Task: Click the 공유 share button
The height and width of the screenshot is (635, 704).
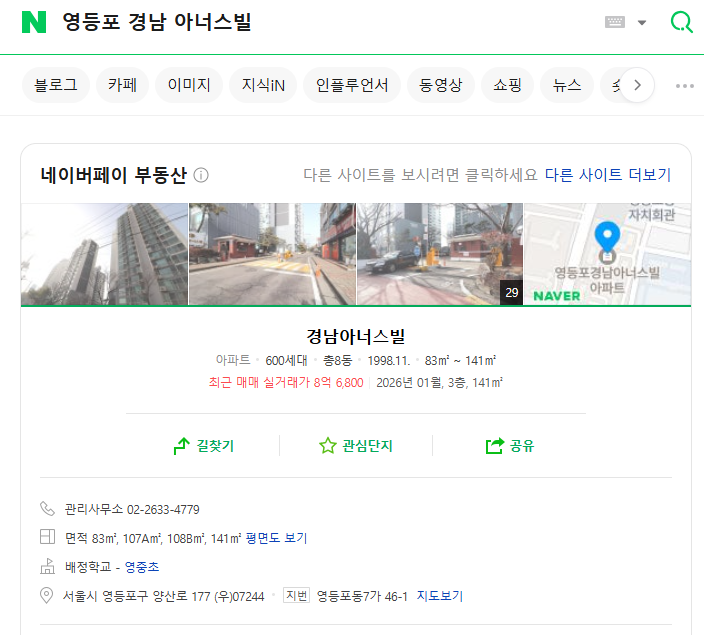Action: 510,445
